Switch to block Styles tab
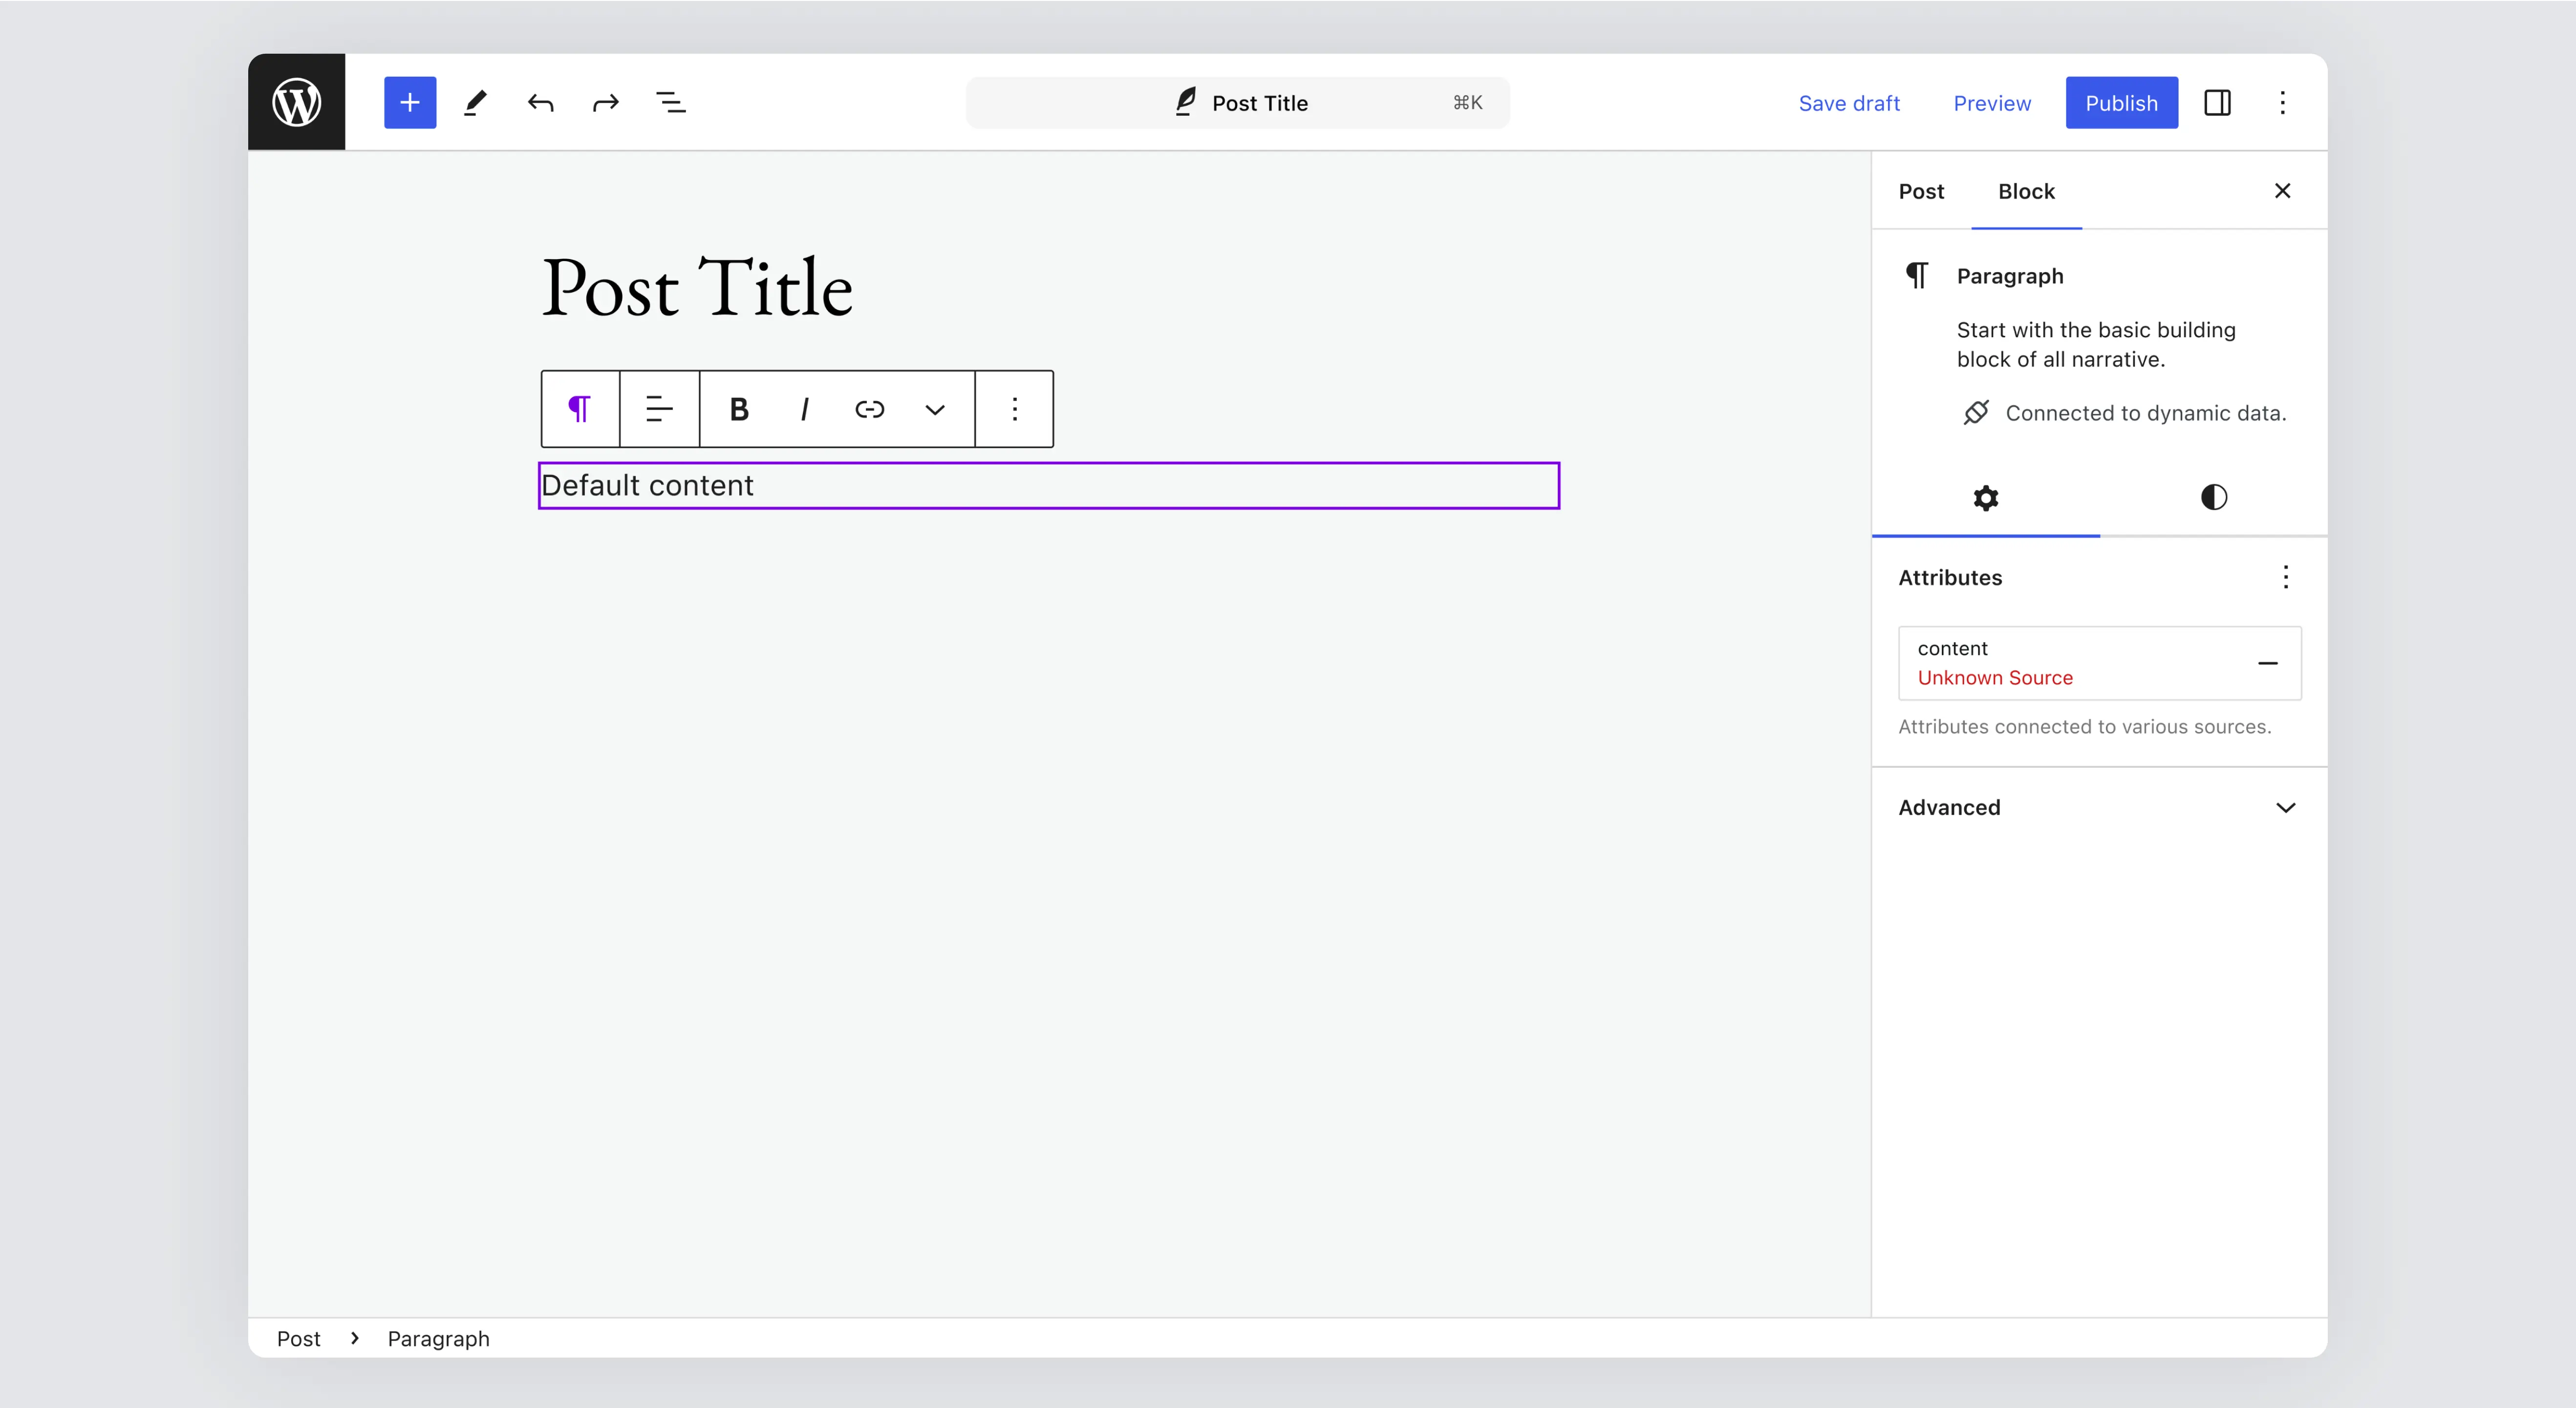Screen dimensions: 2576x1408 [x=2213, y=497]
